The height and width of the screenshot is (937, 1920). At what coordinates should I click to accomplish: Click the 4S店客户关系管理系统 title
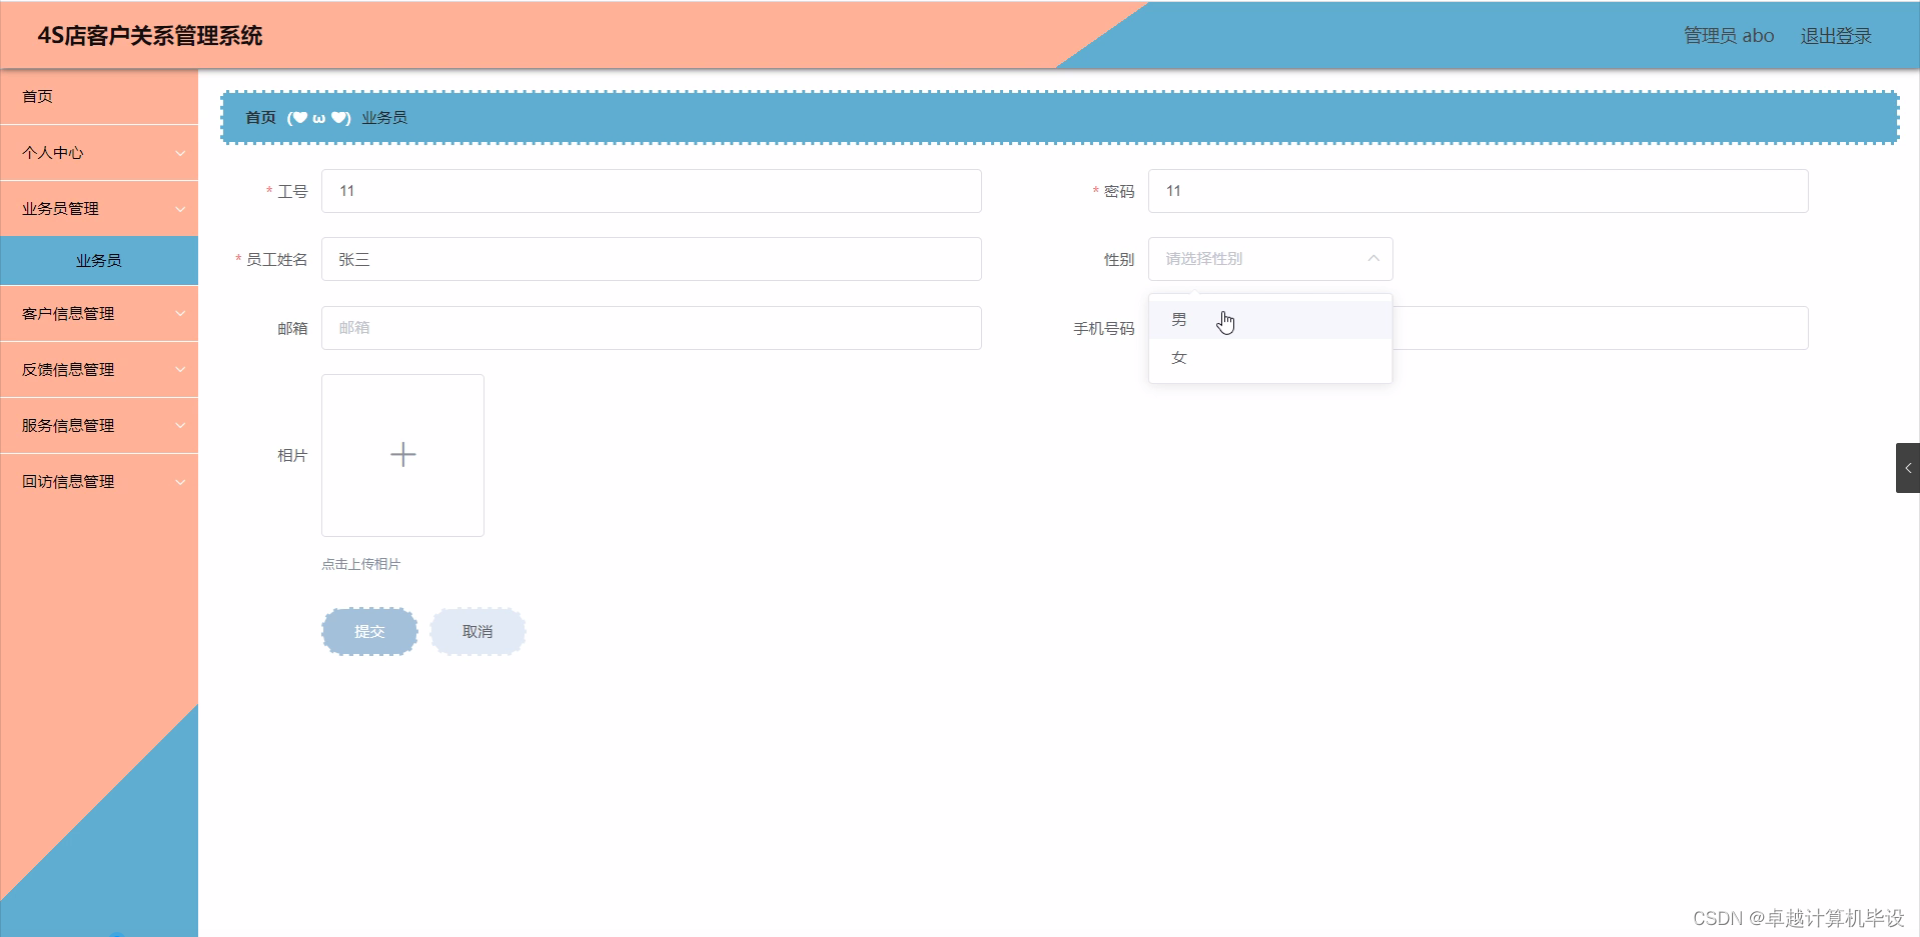coord(150,36)
